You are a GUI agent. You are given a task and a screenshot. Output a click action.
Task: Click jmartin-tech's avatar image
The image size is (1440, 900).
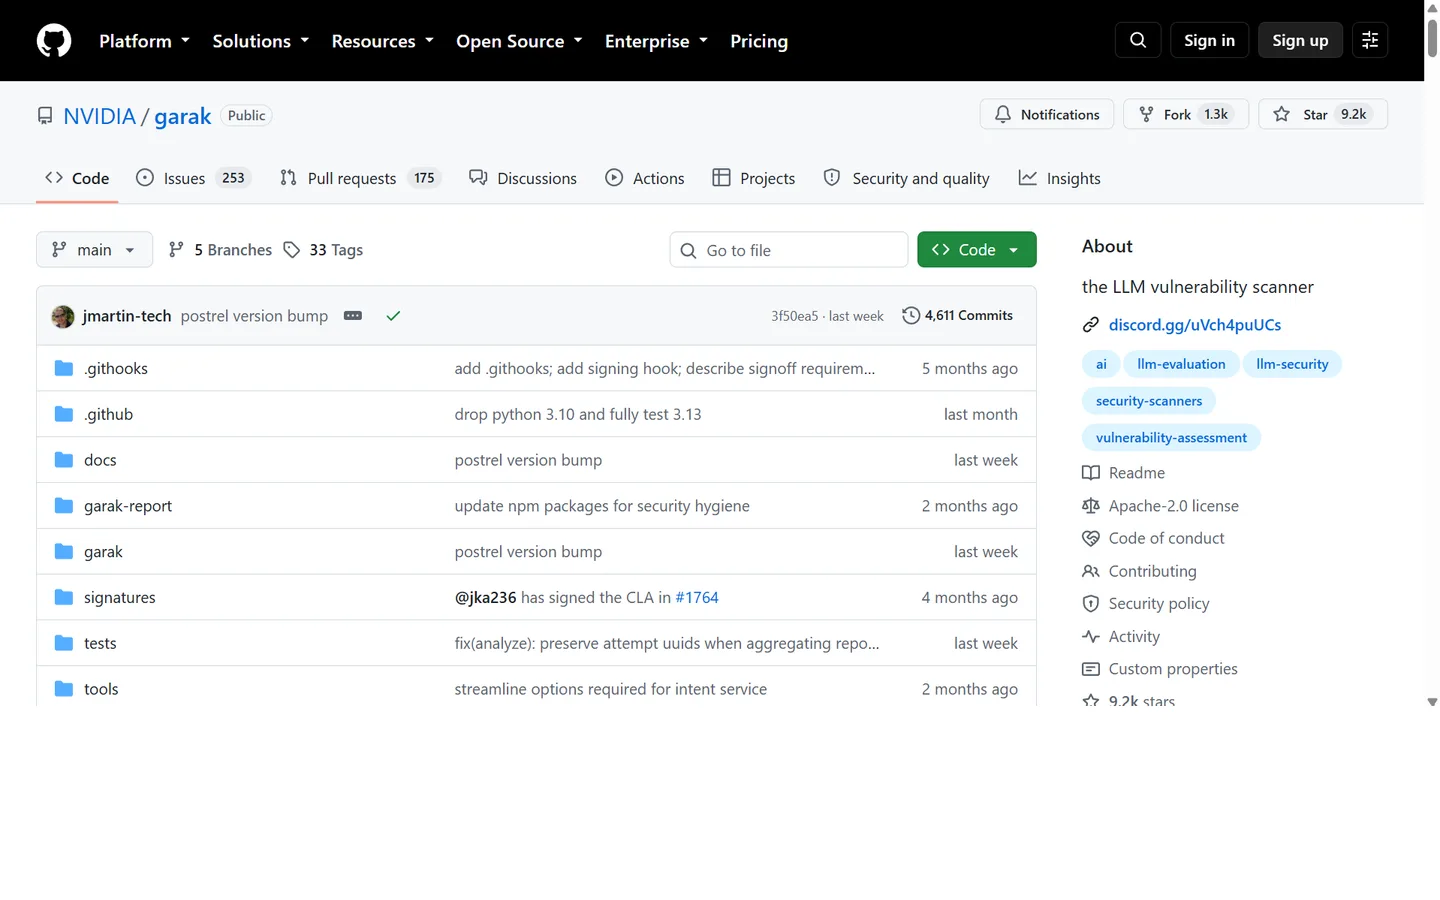point(63,316)
